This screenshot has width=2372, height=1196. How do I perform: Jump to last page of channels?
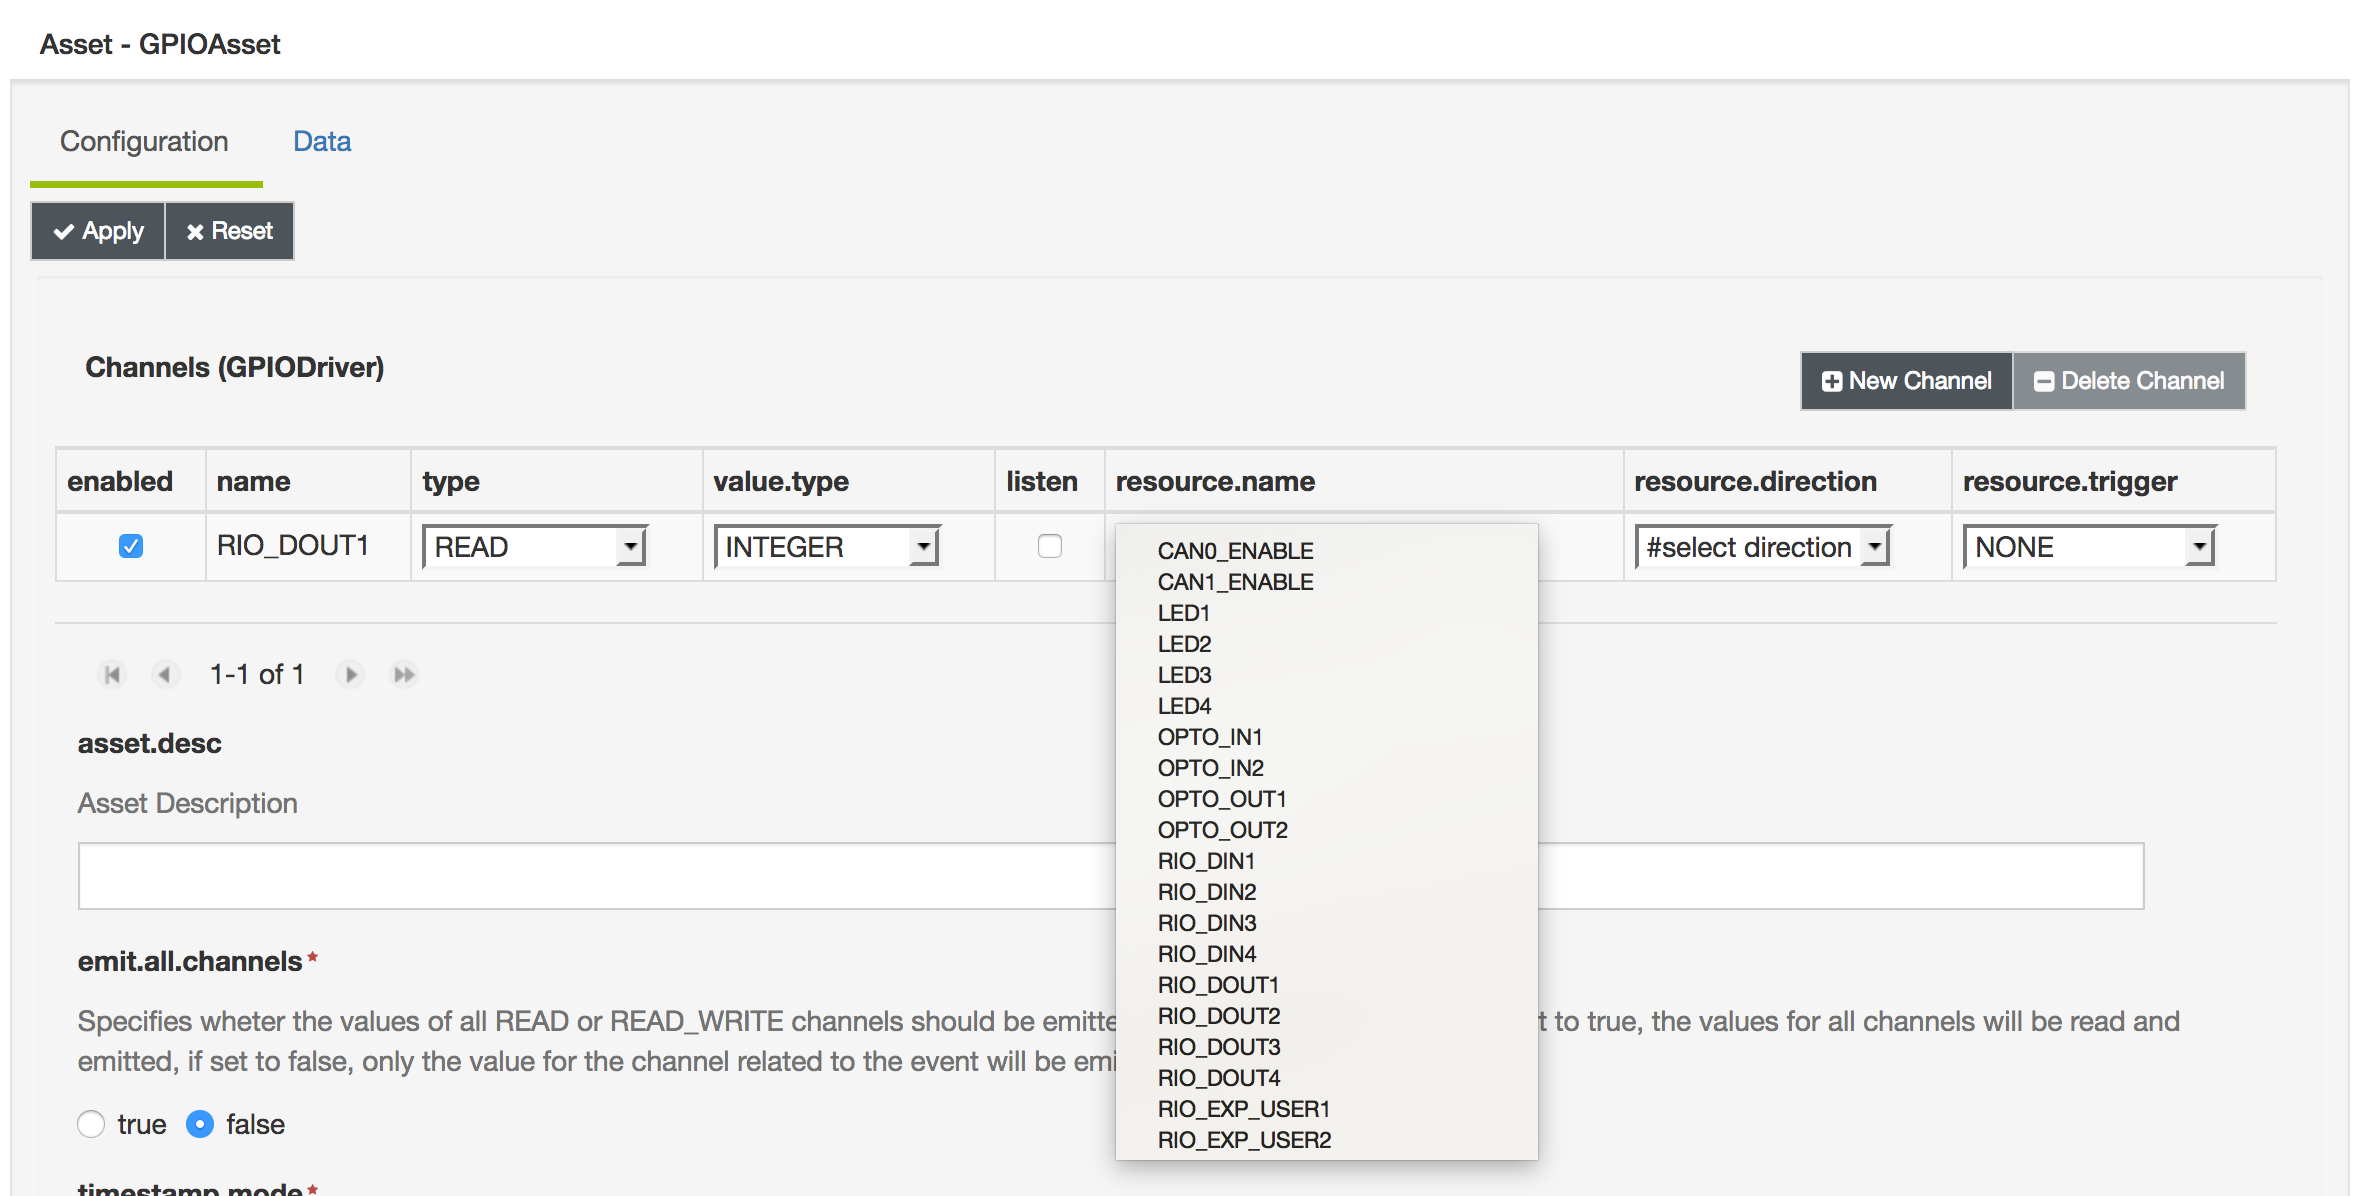[404, 675]
